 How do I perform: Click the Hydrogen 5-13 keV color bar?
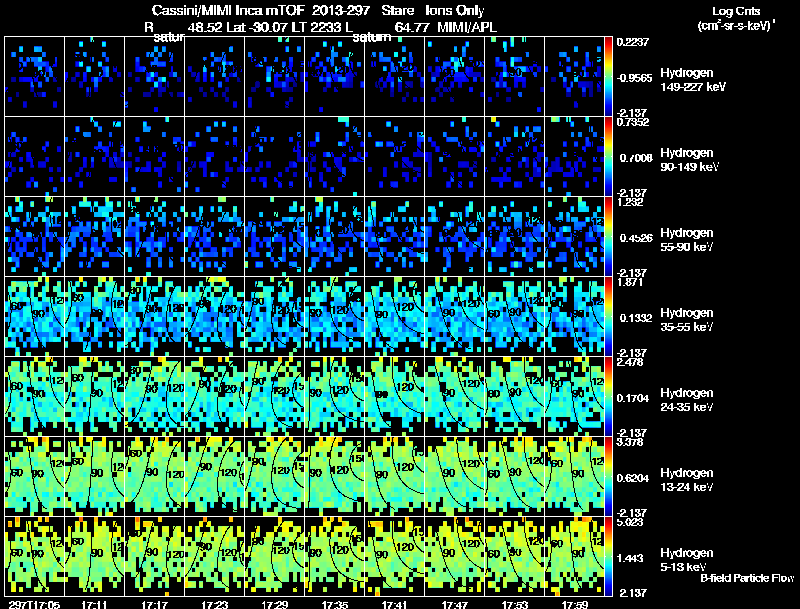[608, 557]
